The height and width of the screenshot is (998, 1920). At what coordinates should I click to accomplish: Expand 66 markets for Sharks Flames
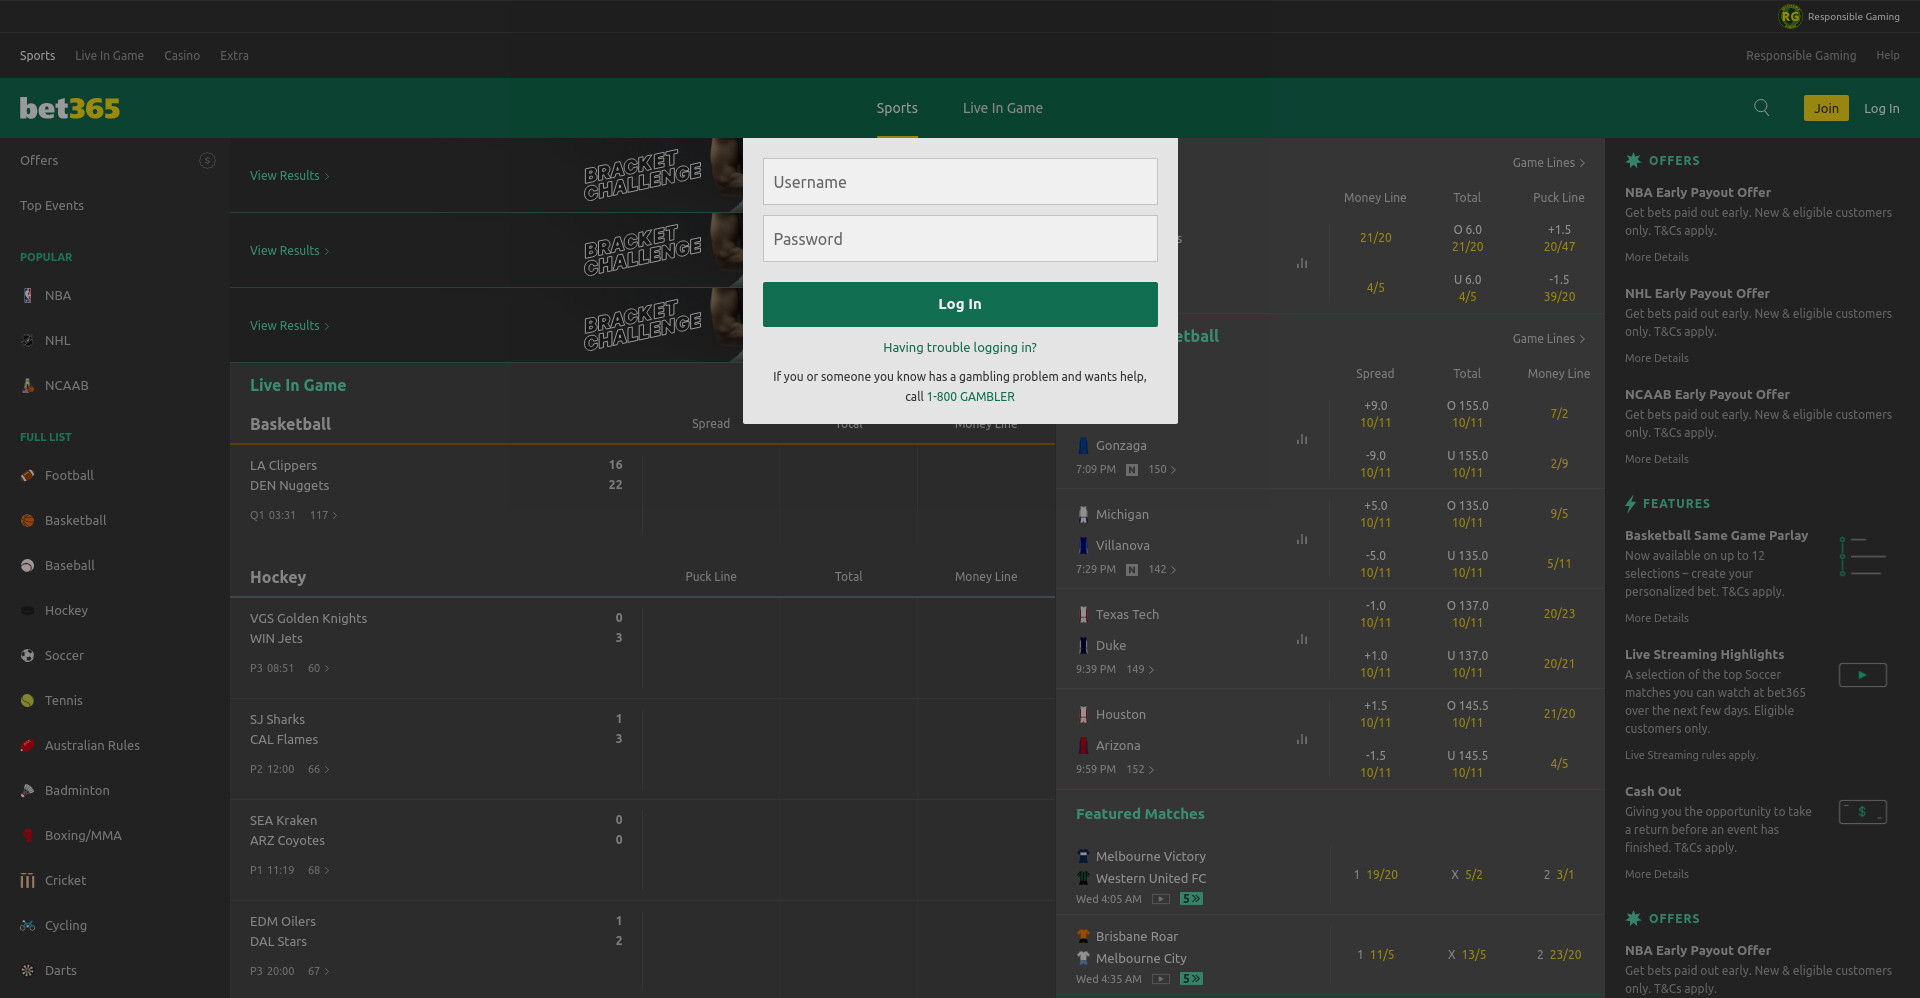tap(319, 770)
